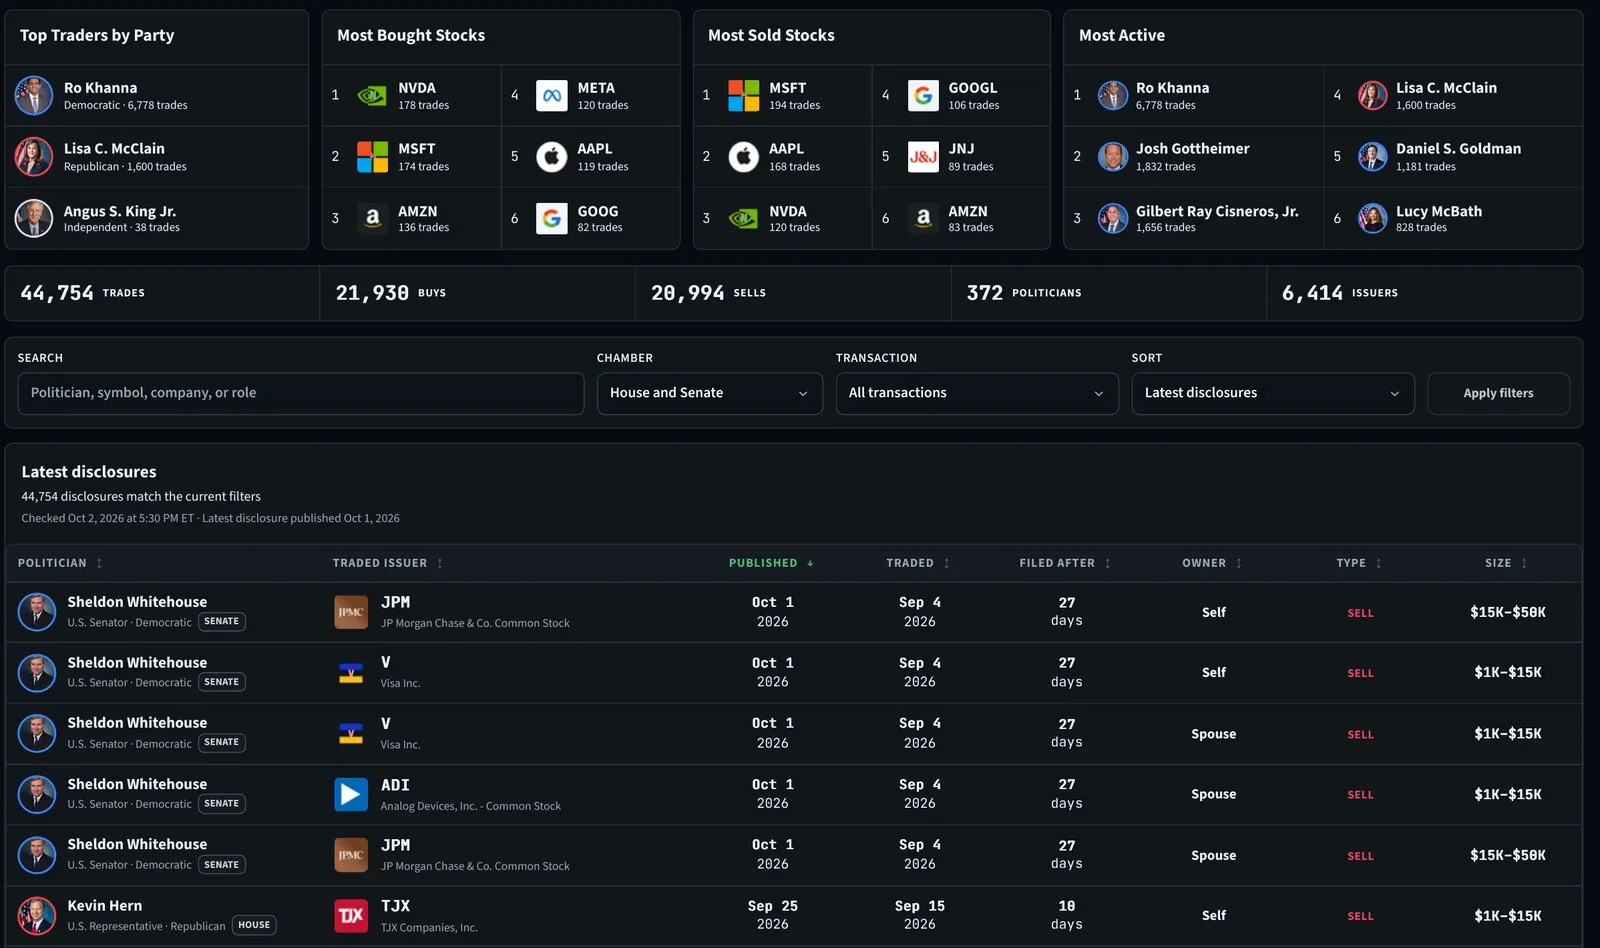
Task: Click Josh Gottheimer's avatar in Most Active
Action: [x=1113, y=157]
